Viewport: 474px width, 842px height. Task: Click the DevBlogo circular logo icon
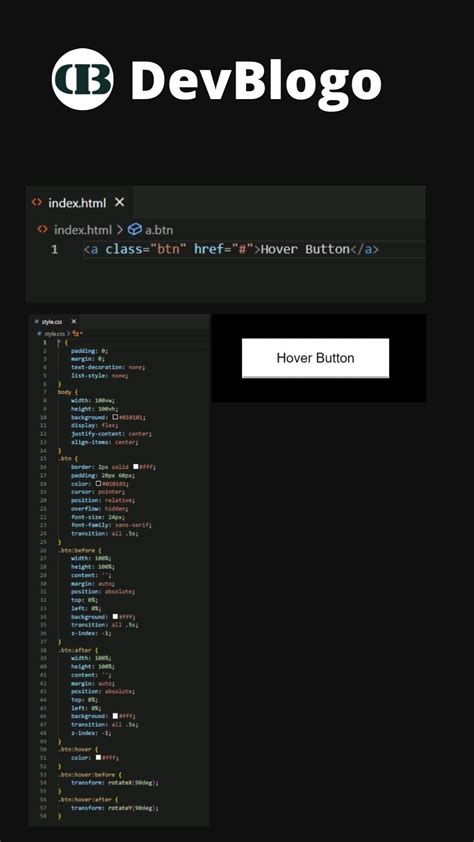click(x=83, y=79)
